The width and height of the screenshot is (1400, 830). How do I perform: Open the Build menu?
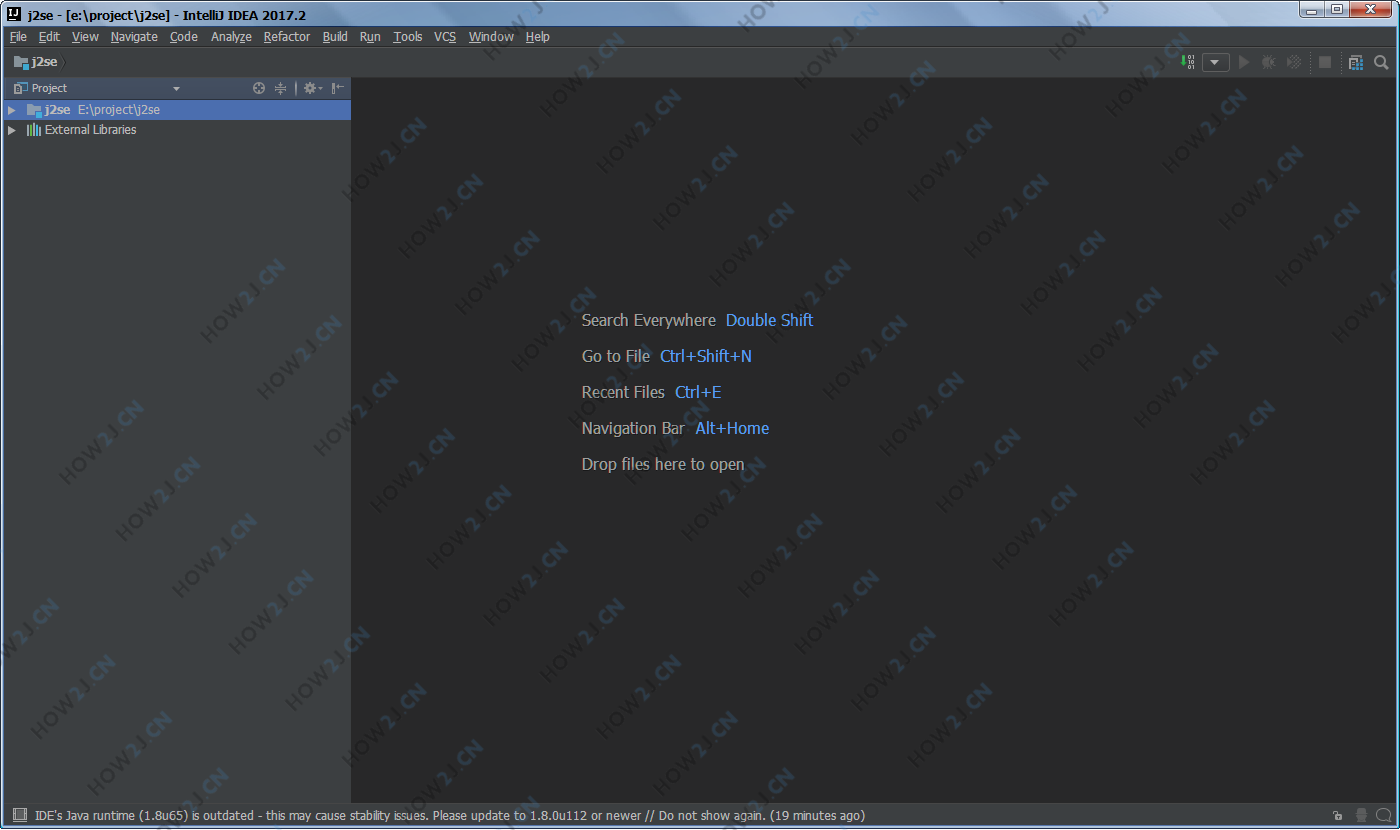click(x=335, y=37)
